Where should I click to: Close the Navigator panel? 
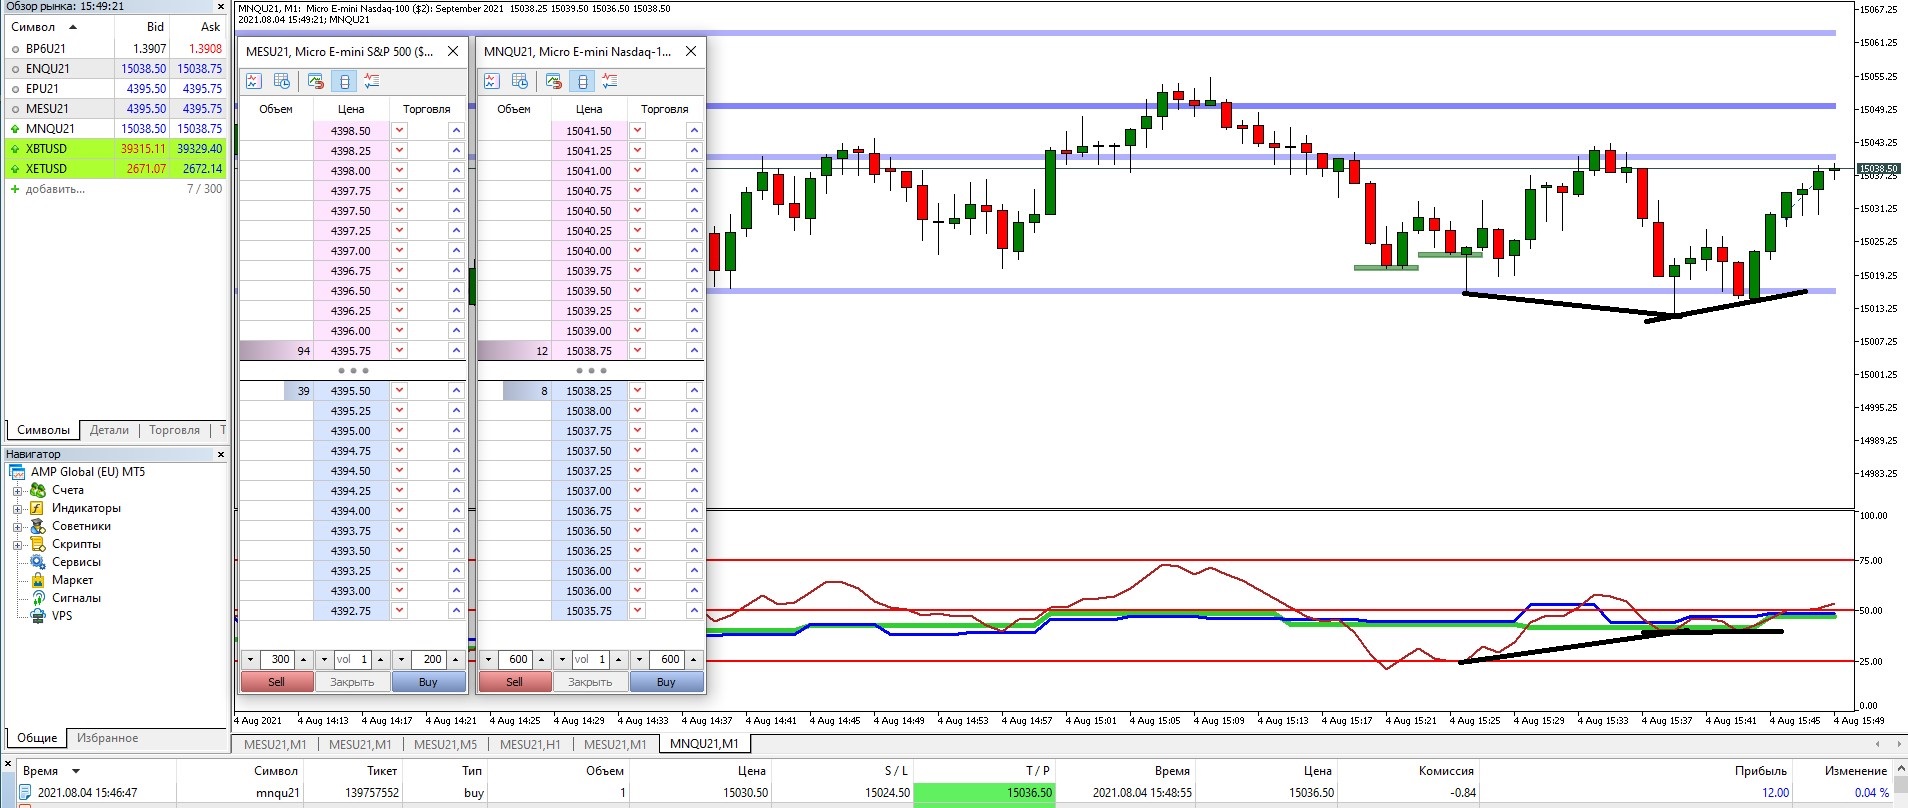tap(221, 454)
